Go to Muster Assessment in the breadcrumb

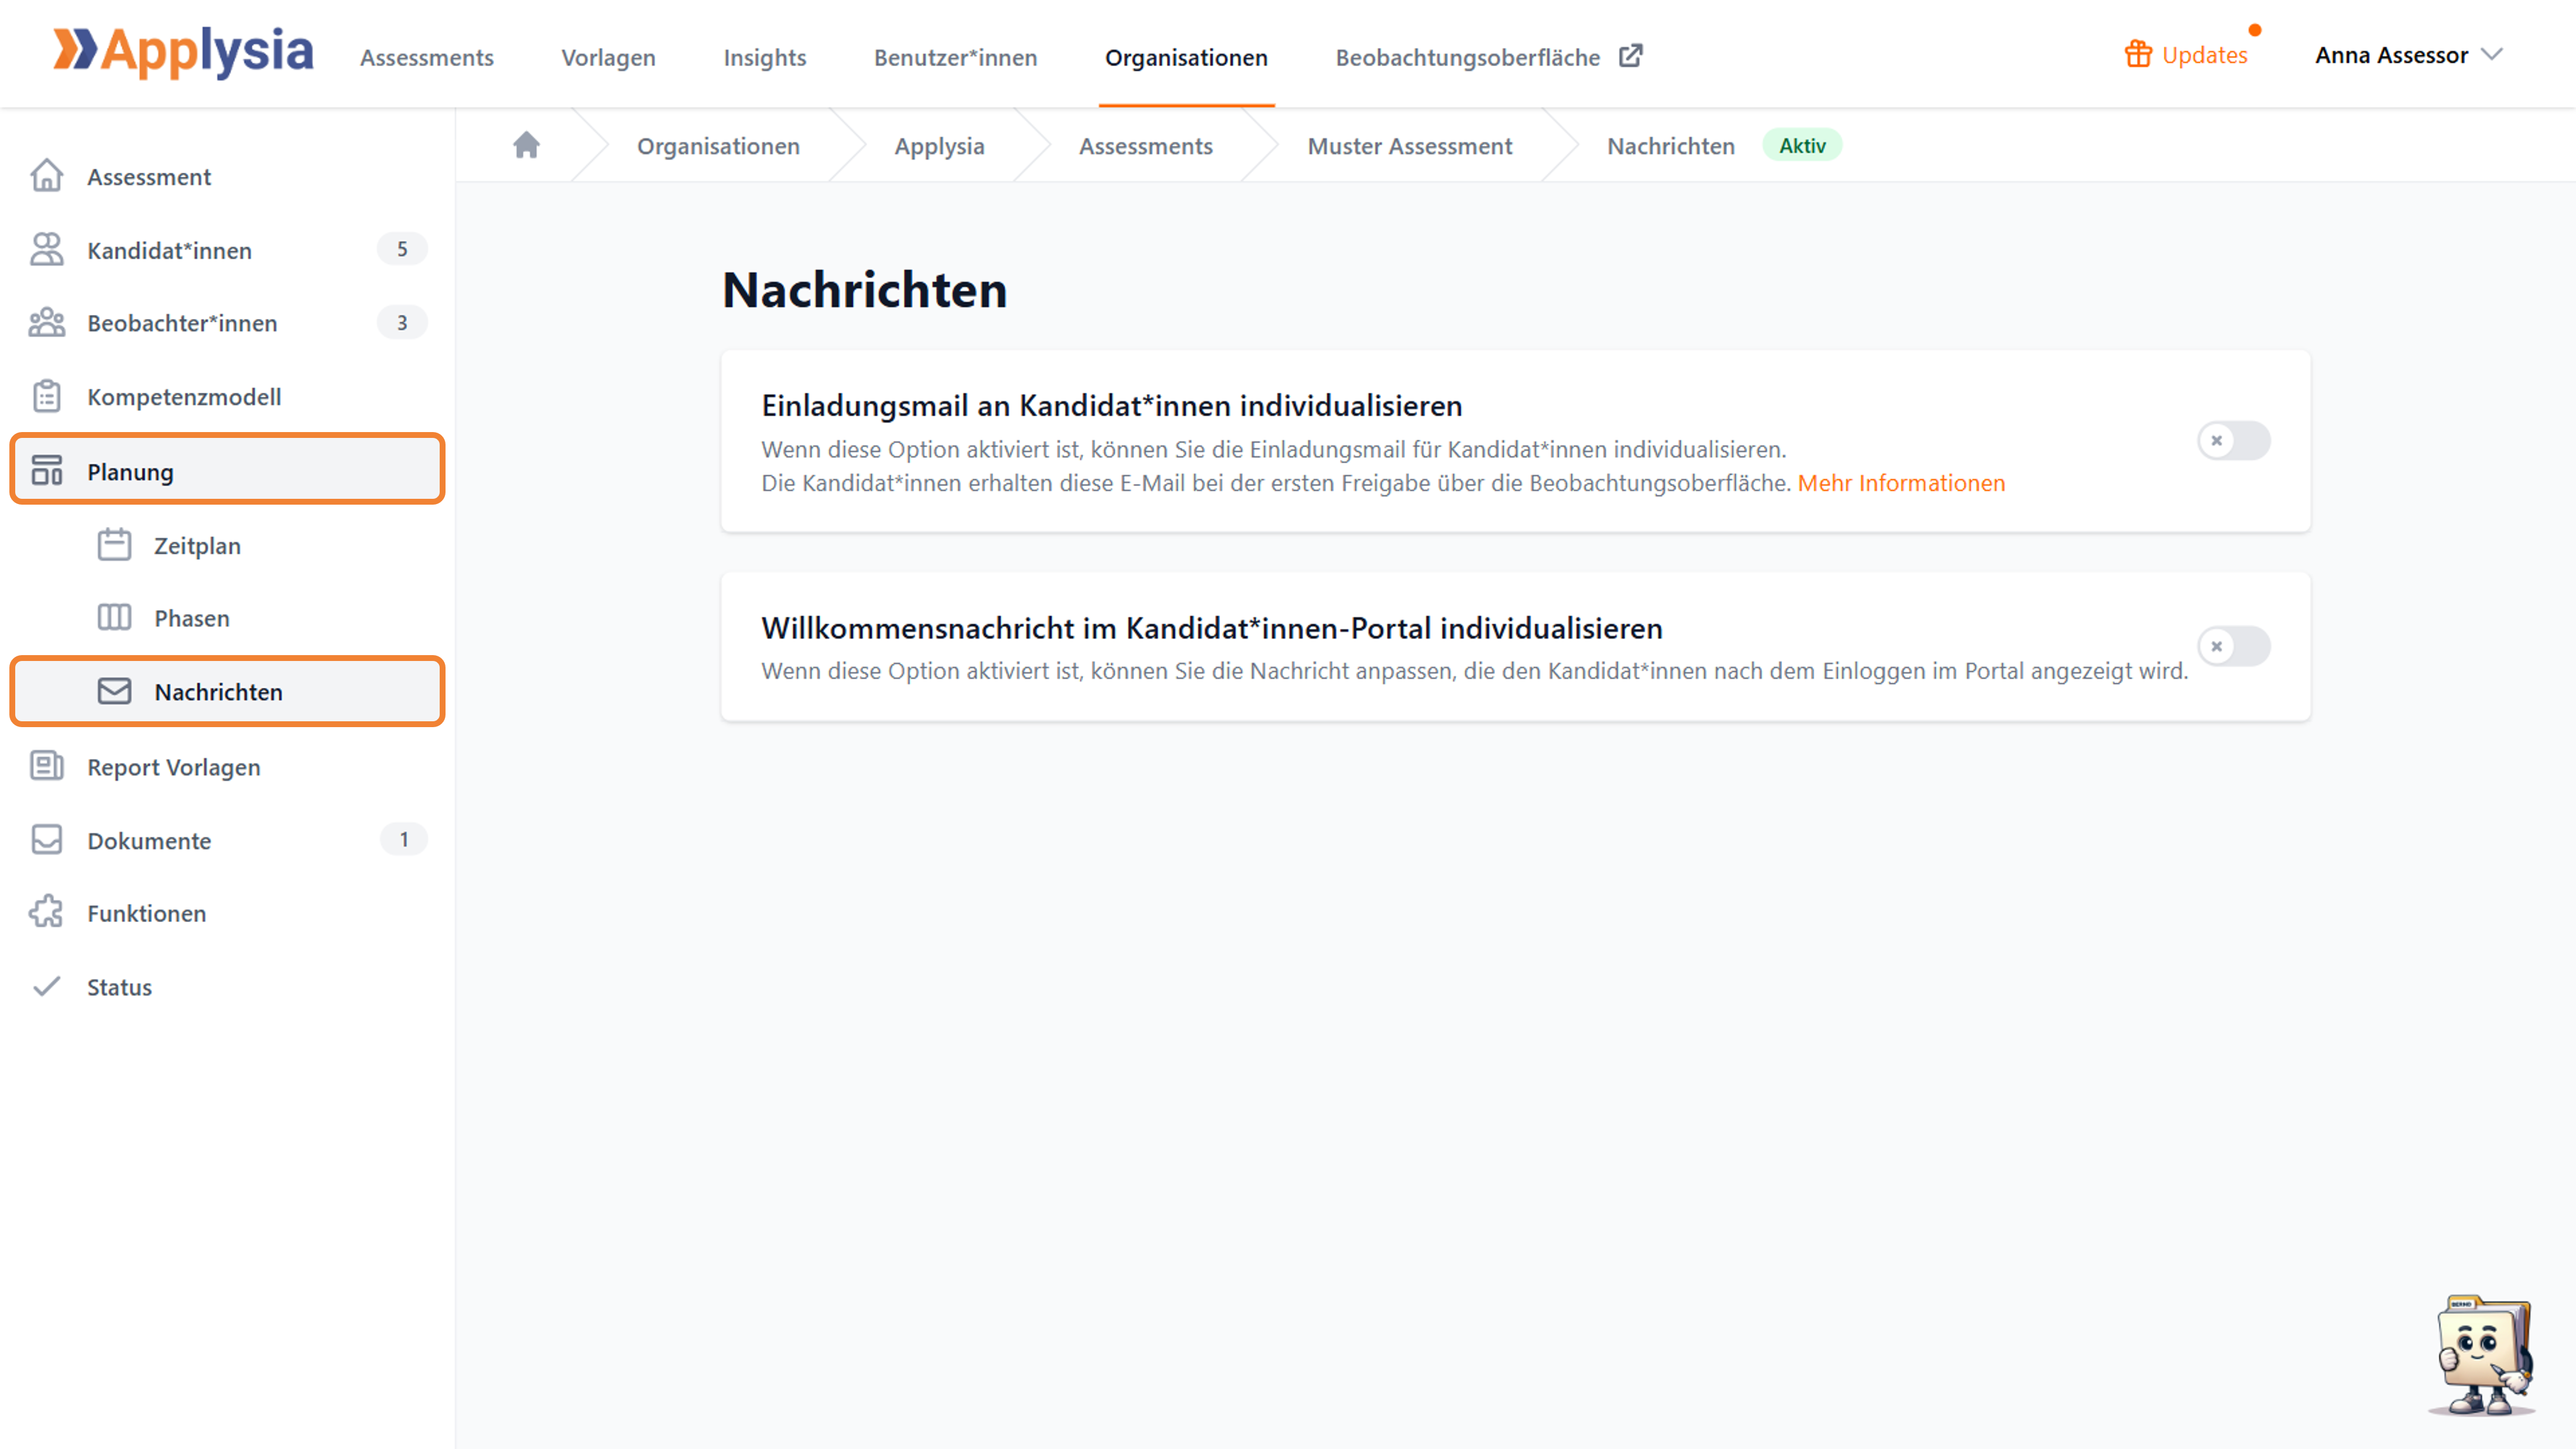pos(1409,146)
